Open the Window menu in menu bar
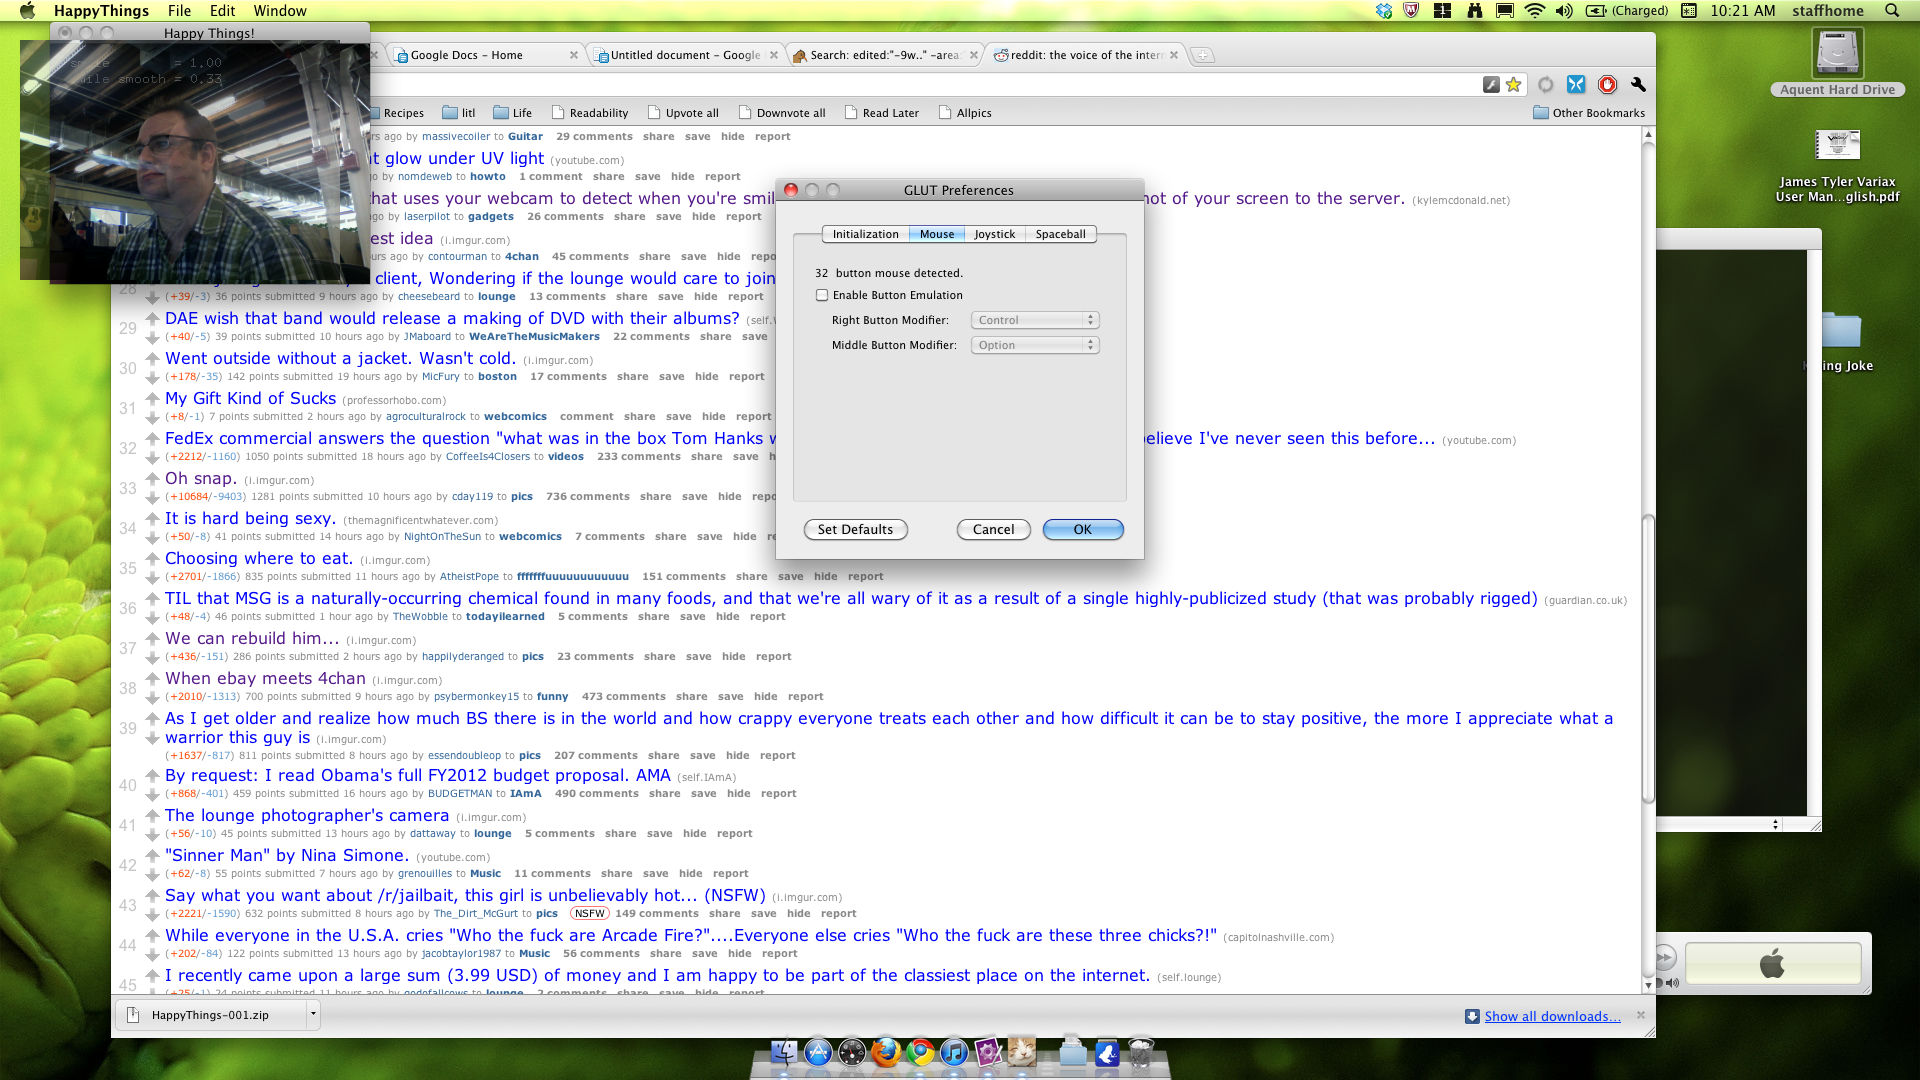The height and width of the screenshot is (1080, 1920). pyautogui.click(x=279, y=11)
